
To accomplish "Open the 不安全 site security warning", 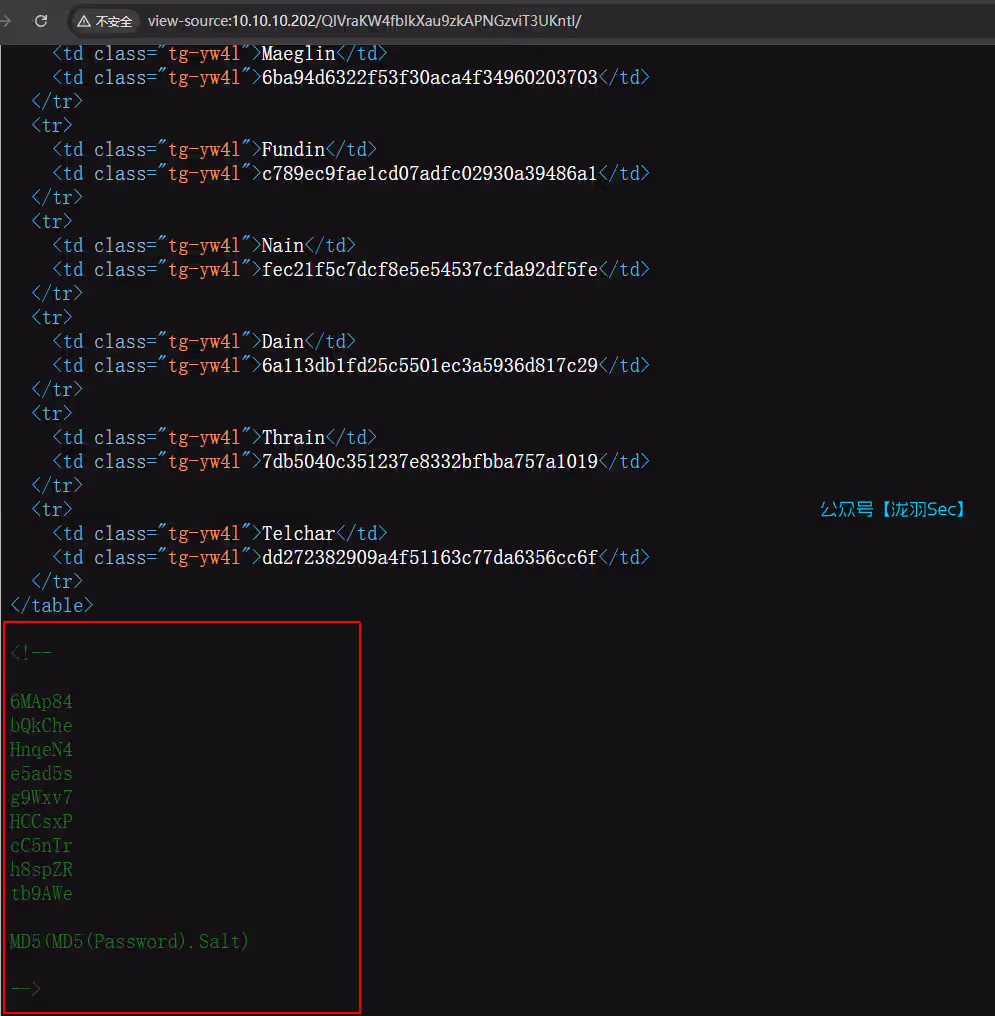I will tap(105, 21).
